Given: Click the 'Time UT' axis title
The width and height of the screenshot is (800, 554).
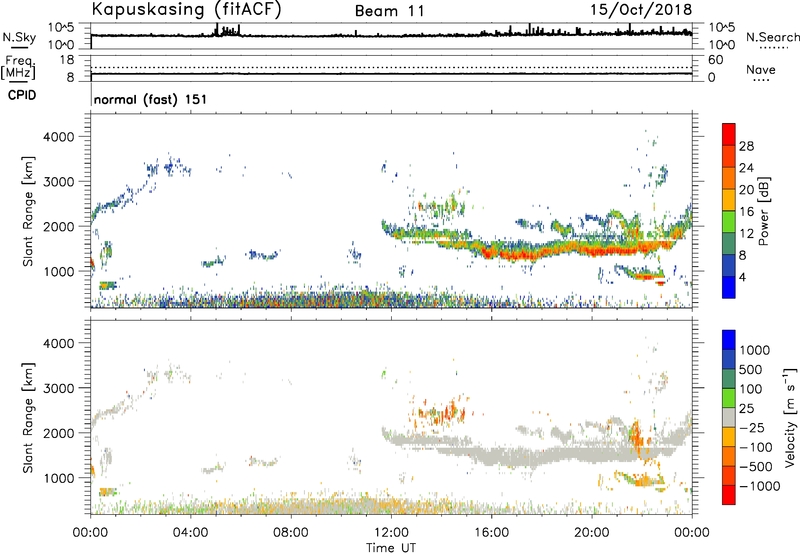Looking at the screenshot, I should coord(391,548).
